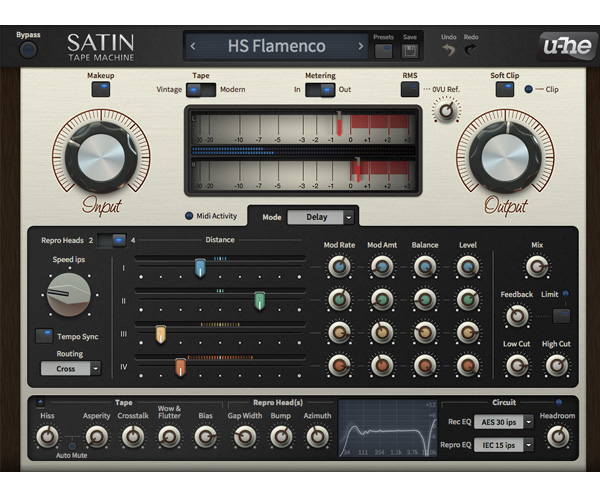
Task: Click the green Balance knob row II
Action: click(x=425, y=300)
